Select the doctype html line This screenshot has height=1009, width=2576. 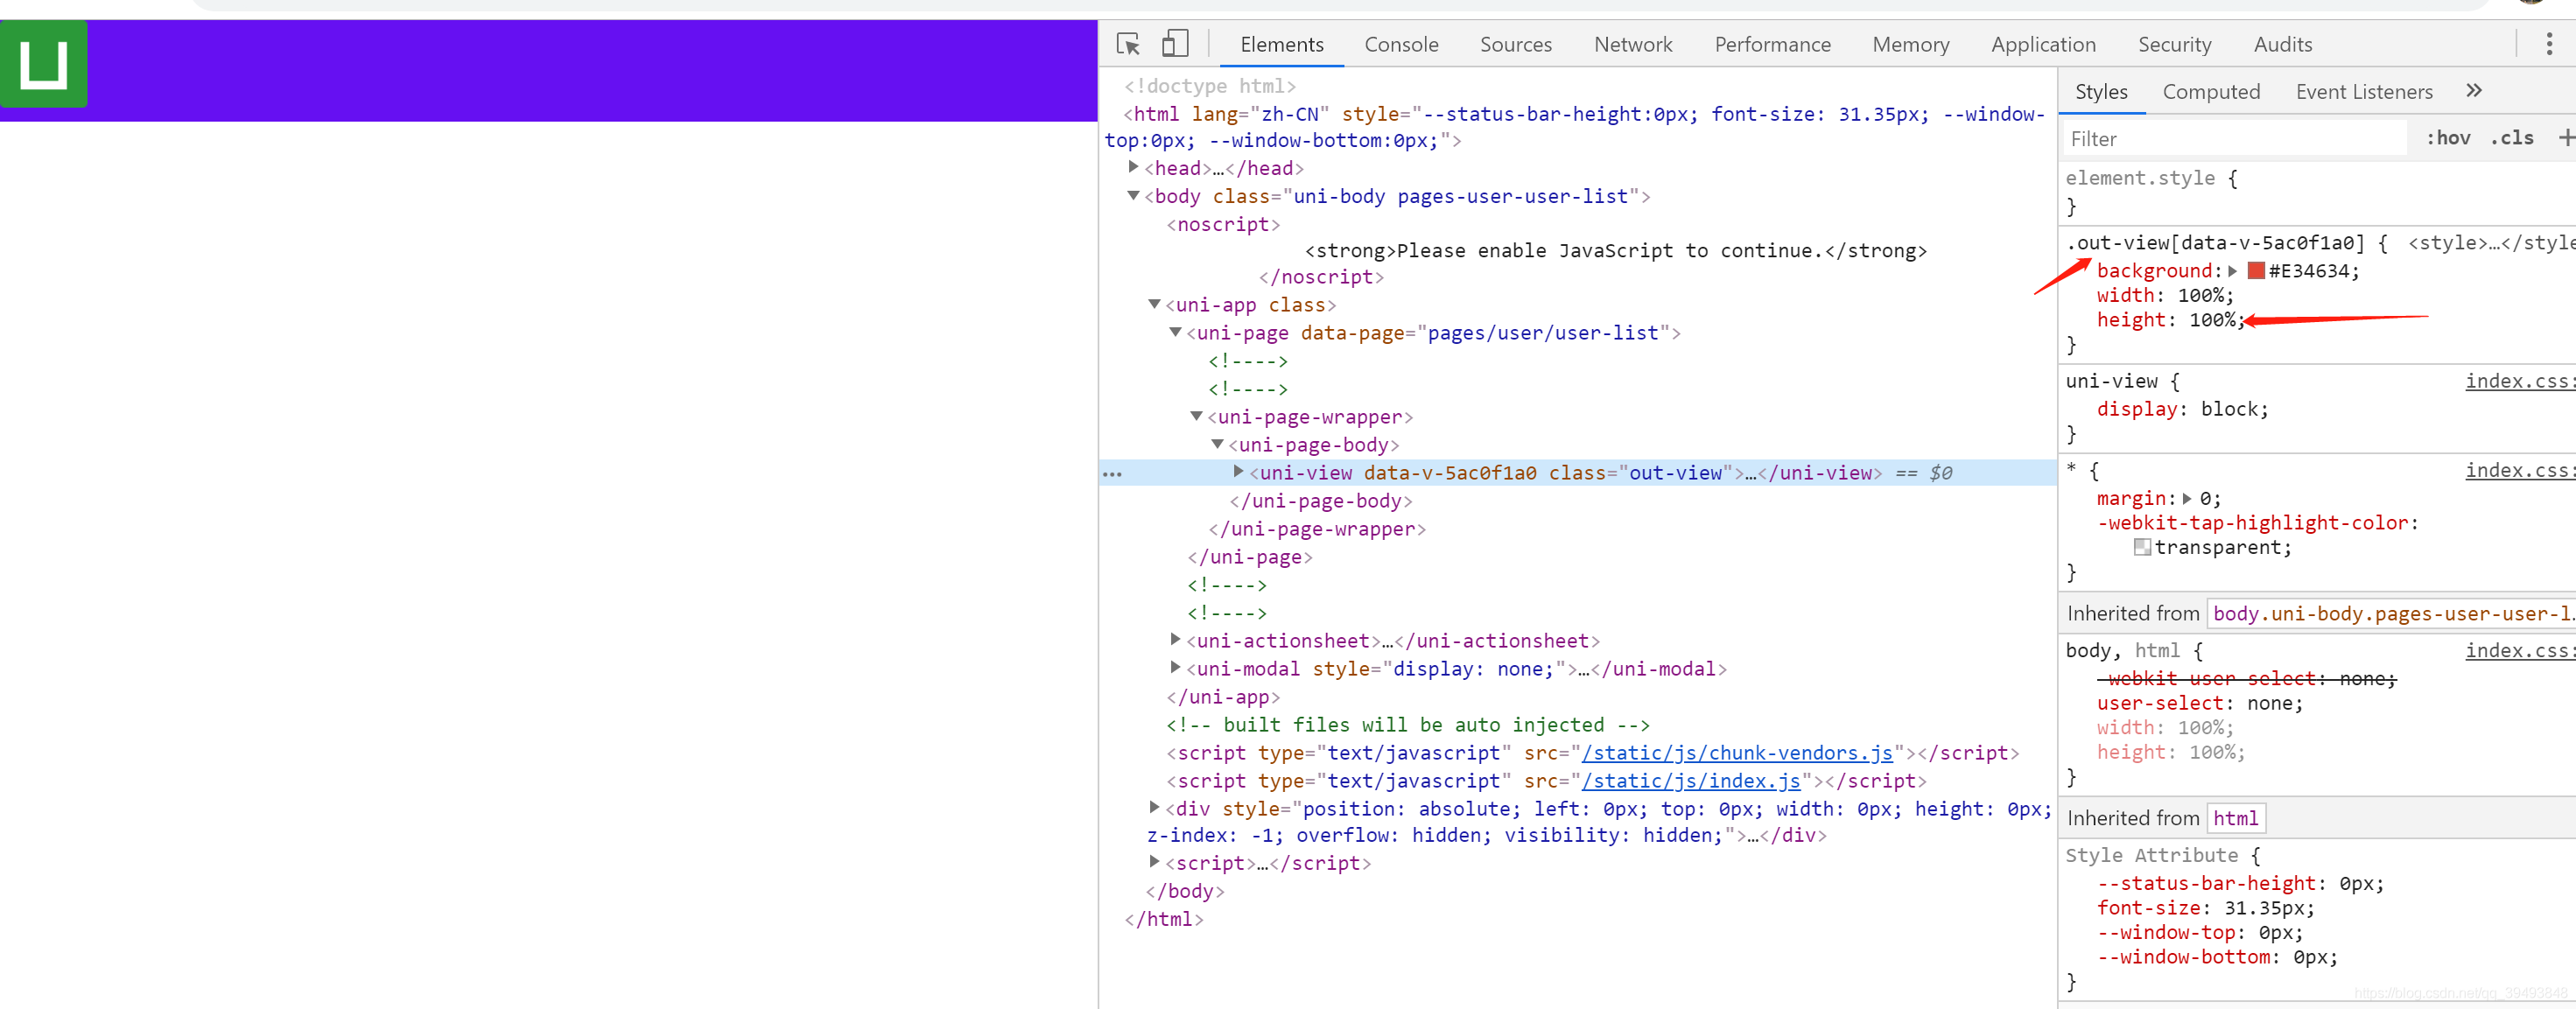(x=1209, y=86)
